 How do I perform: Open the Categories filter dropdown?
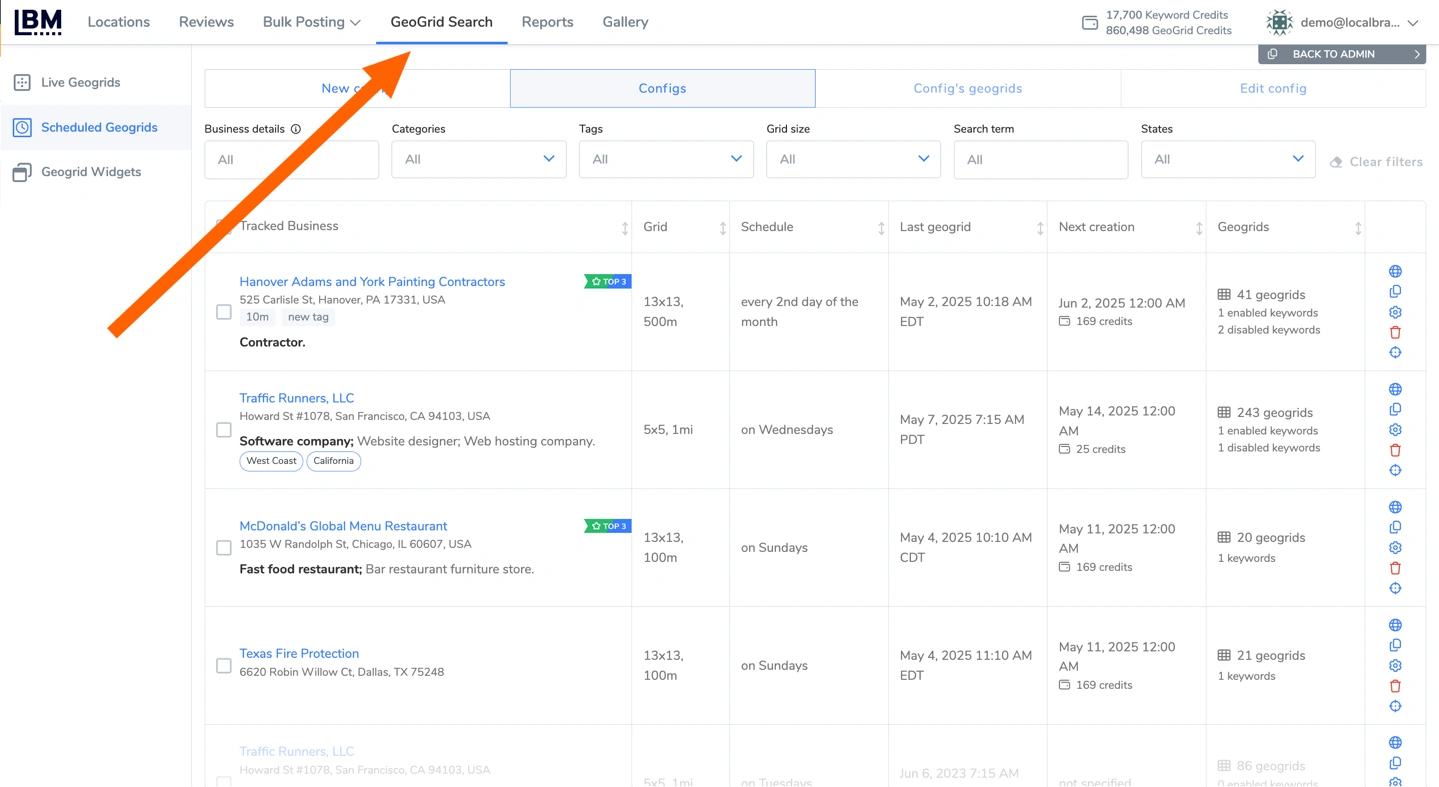(478, 160)
